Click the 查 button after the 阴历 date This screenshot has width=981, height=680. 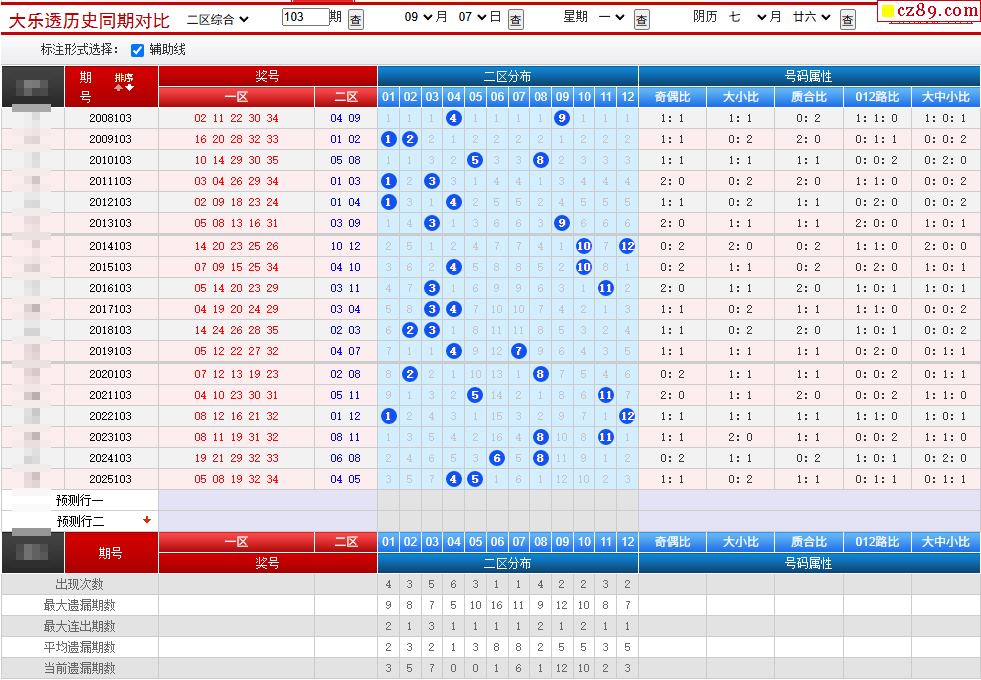tap(847, 19)
